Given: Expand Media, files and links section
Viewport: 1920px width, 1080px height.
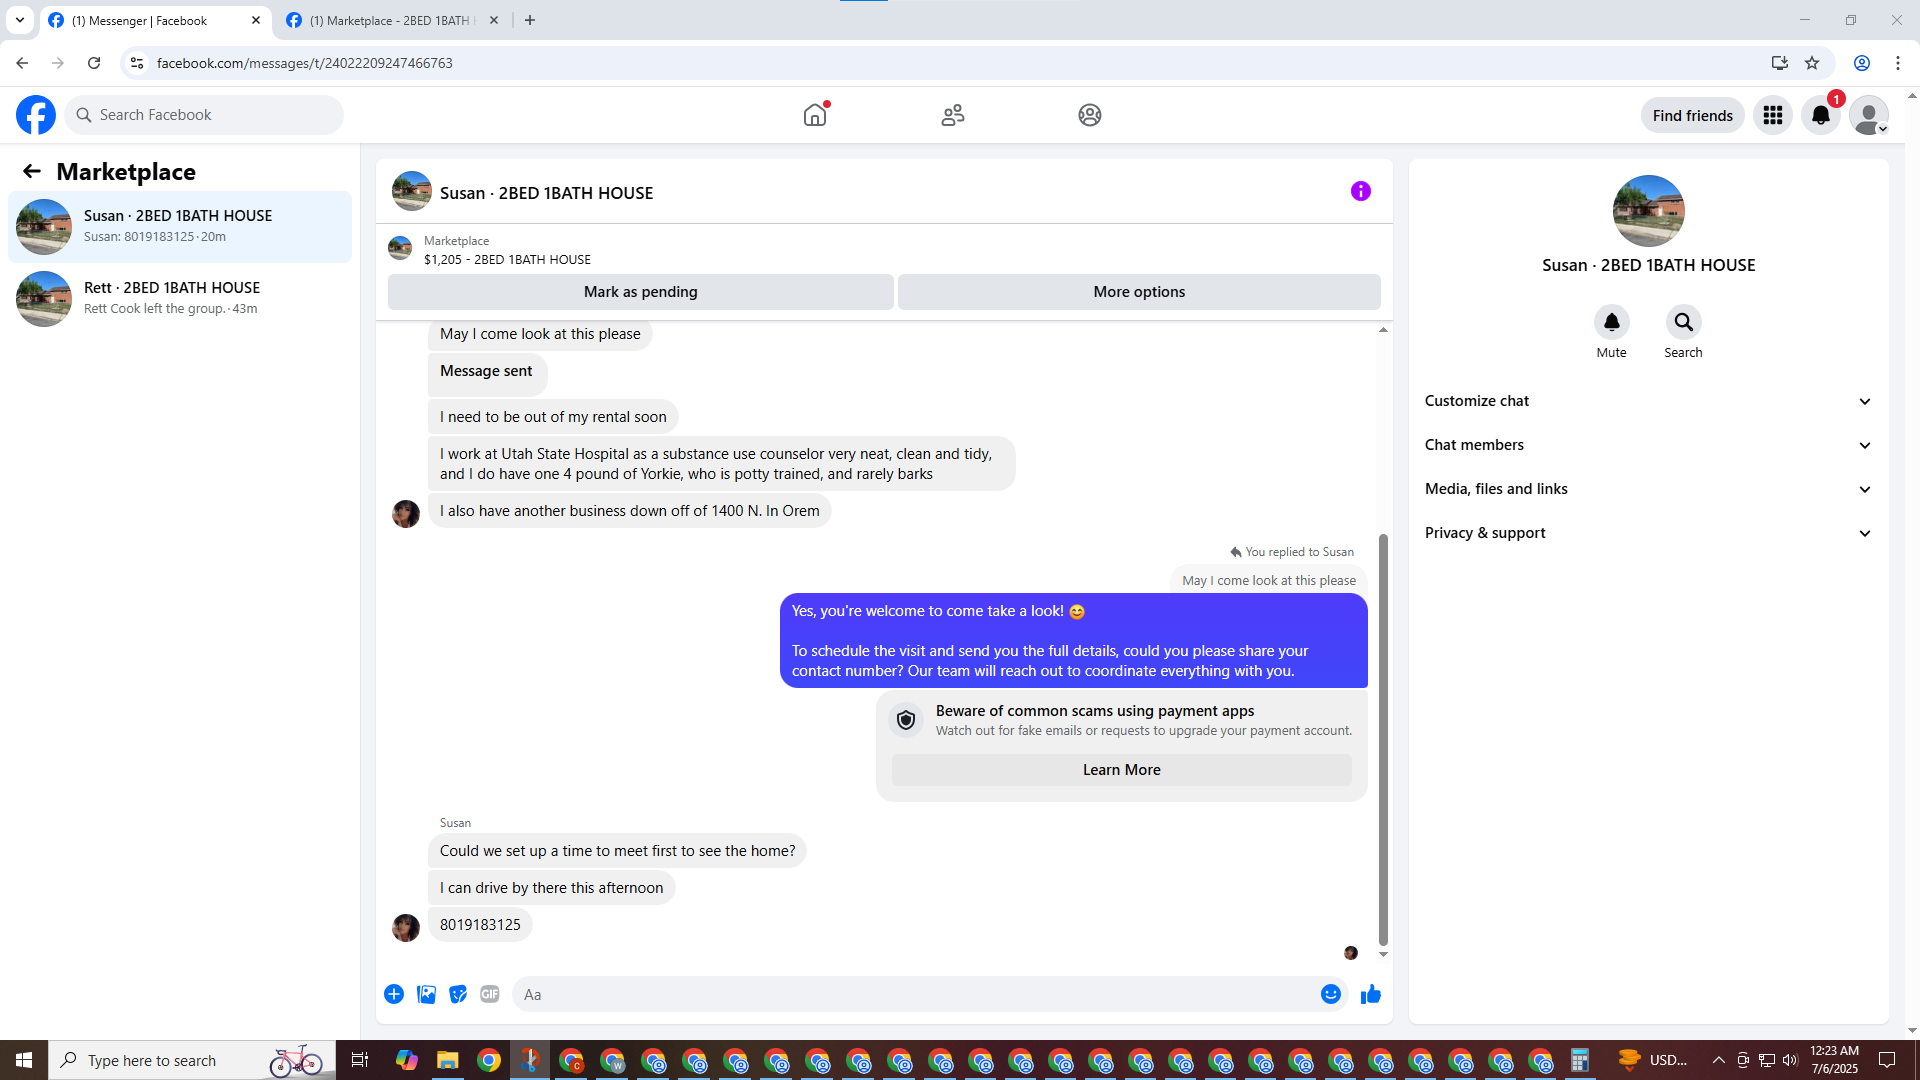Looking at the screenshot, I should (x=1647, y=489).
